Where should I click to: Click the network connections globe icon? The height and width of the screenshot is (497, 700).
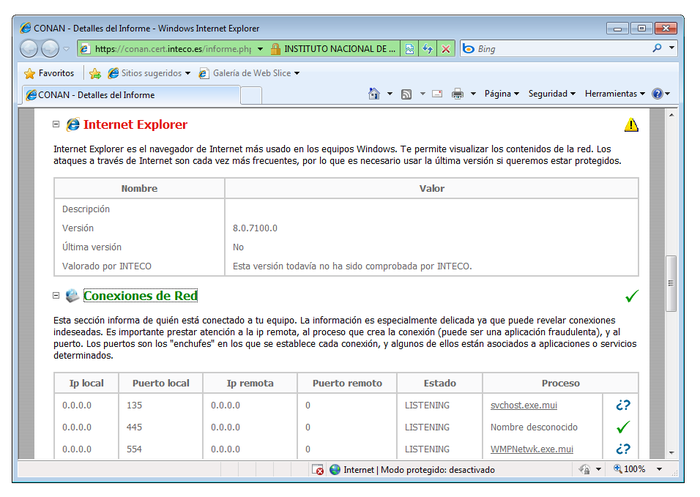coord(72,296)
